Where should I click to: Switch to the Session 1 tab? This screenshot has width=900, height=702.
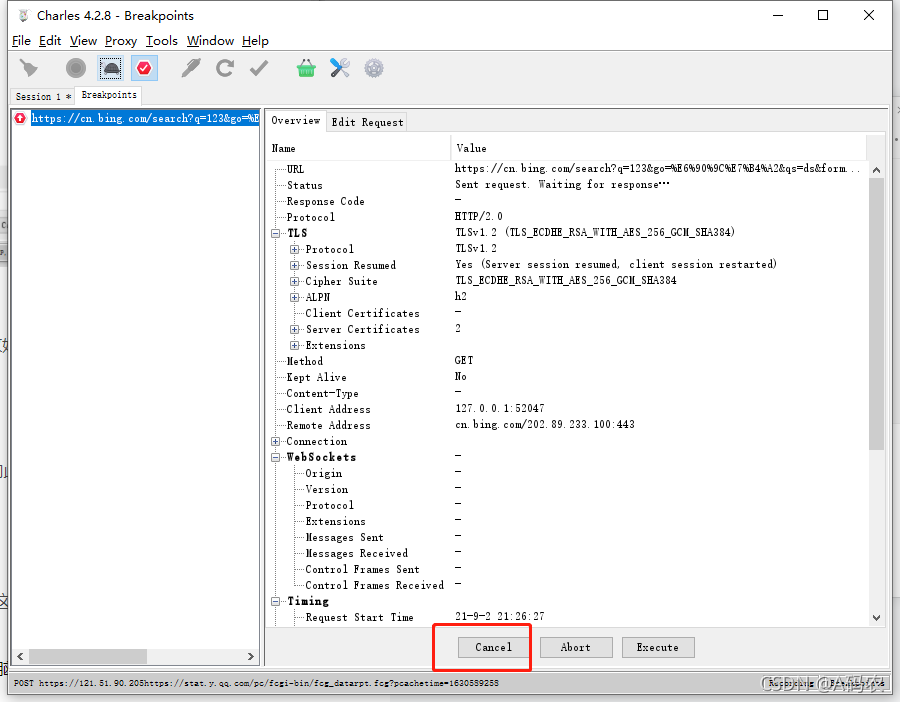click(43, 96)
